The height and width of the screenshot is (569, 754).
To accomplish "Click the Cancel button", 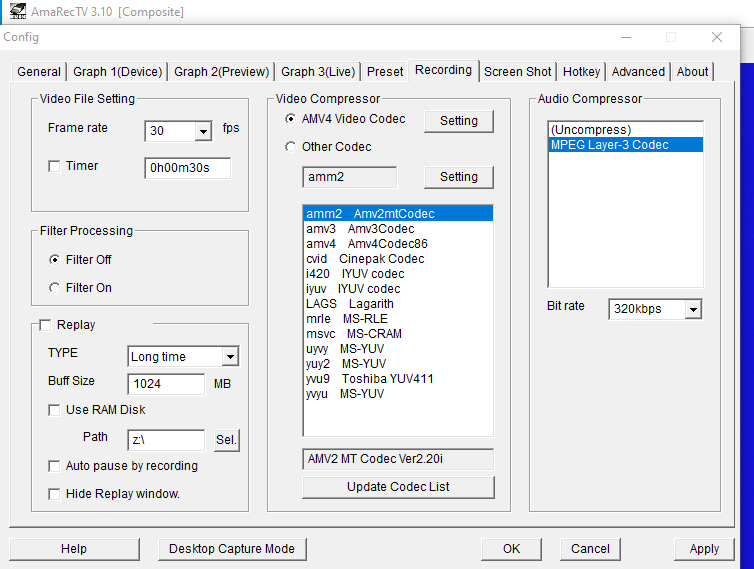I will pyautogui.click(x=590, y=549).
